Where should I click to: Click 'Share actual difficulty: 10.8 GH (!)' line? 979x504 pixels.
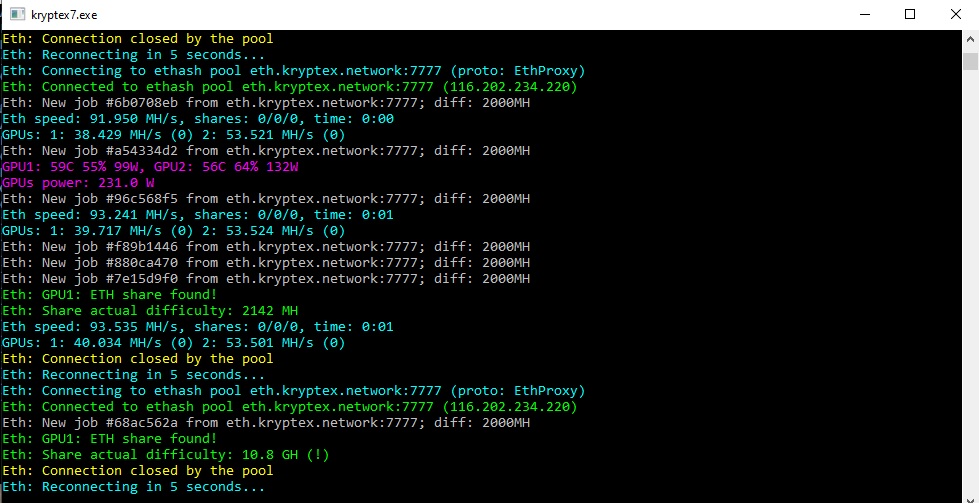[x=165, y=455]
